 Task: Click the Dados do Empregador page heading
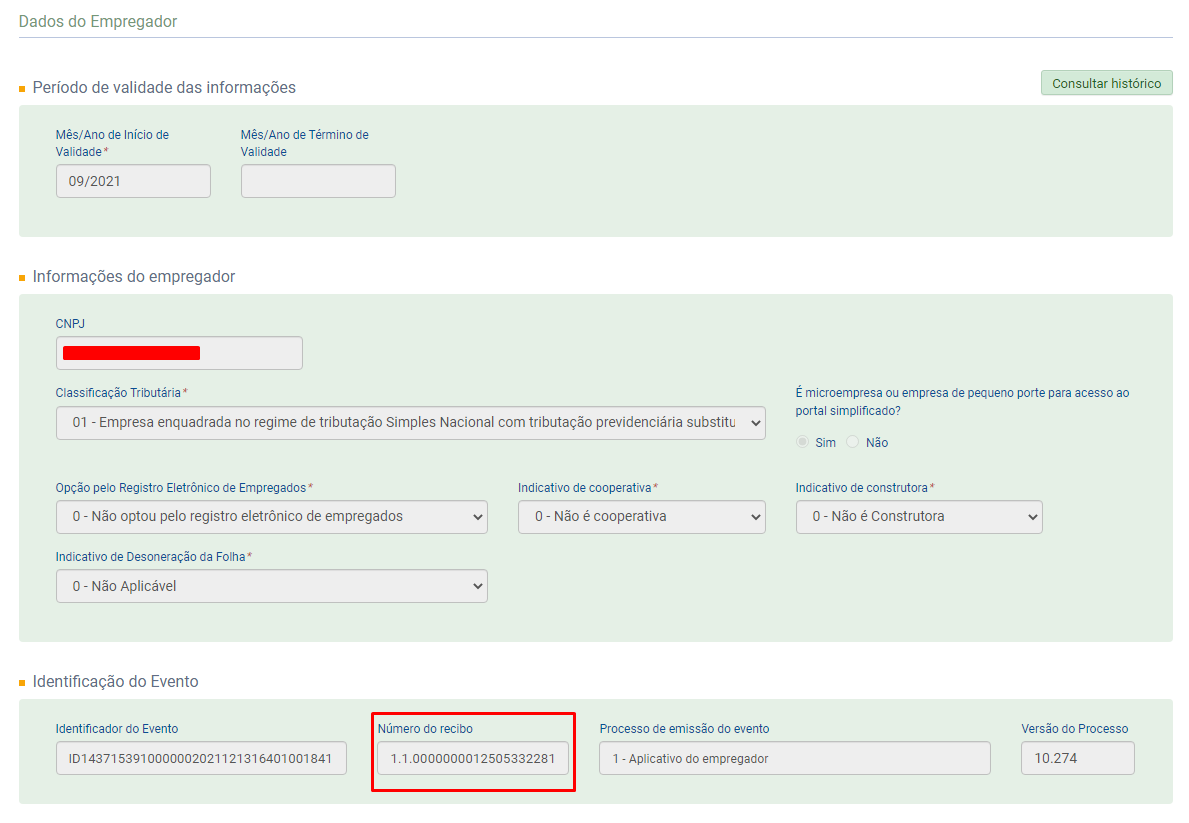[x=98, y=21]
